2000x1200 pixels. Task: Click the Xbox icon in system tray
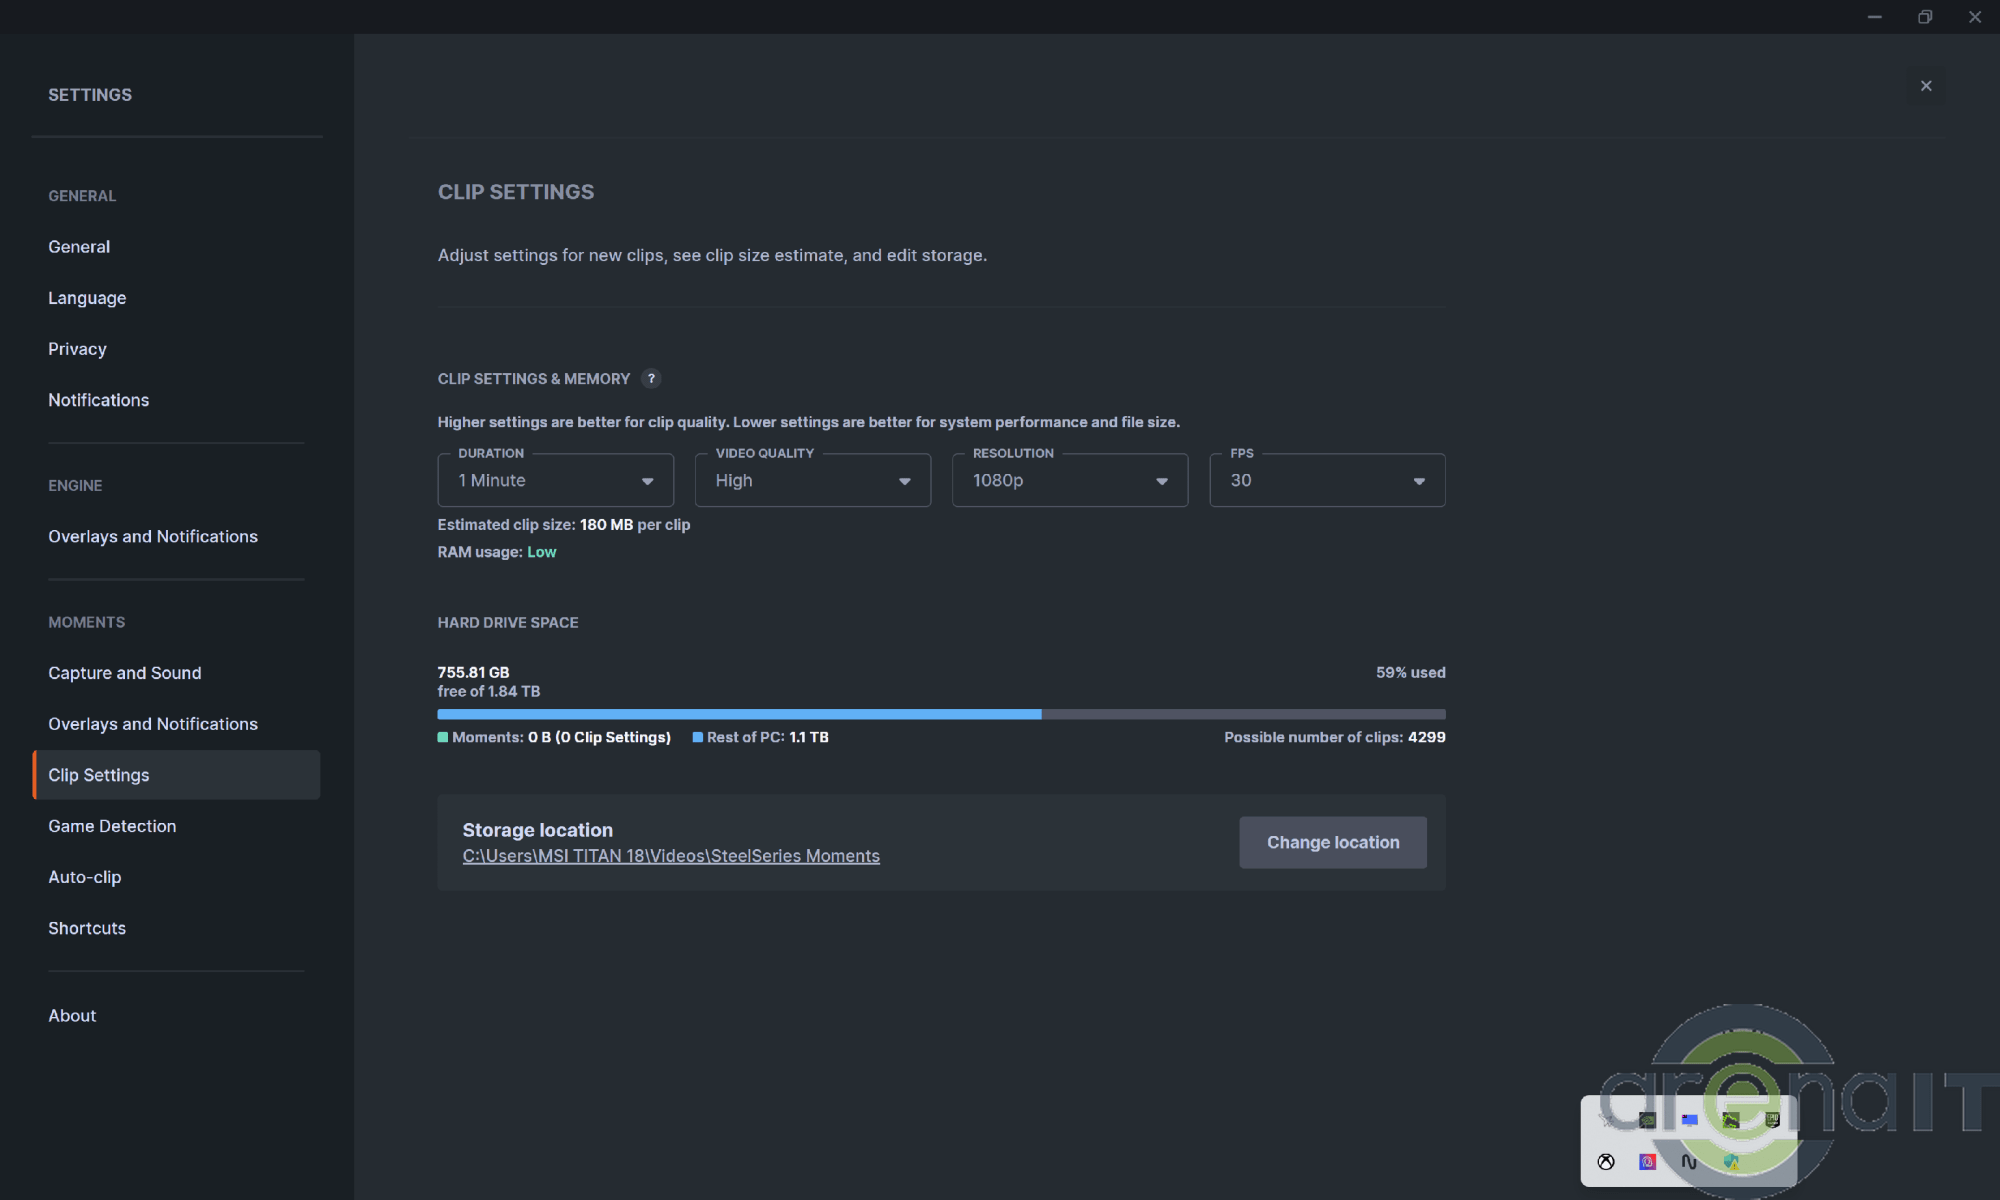click(x=1606, y=1161)
